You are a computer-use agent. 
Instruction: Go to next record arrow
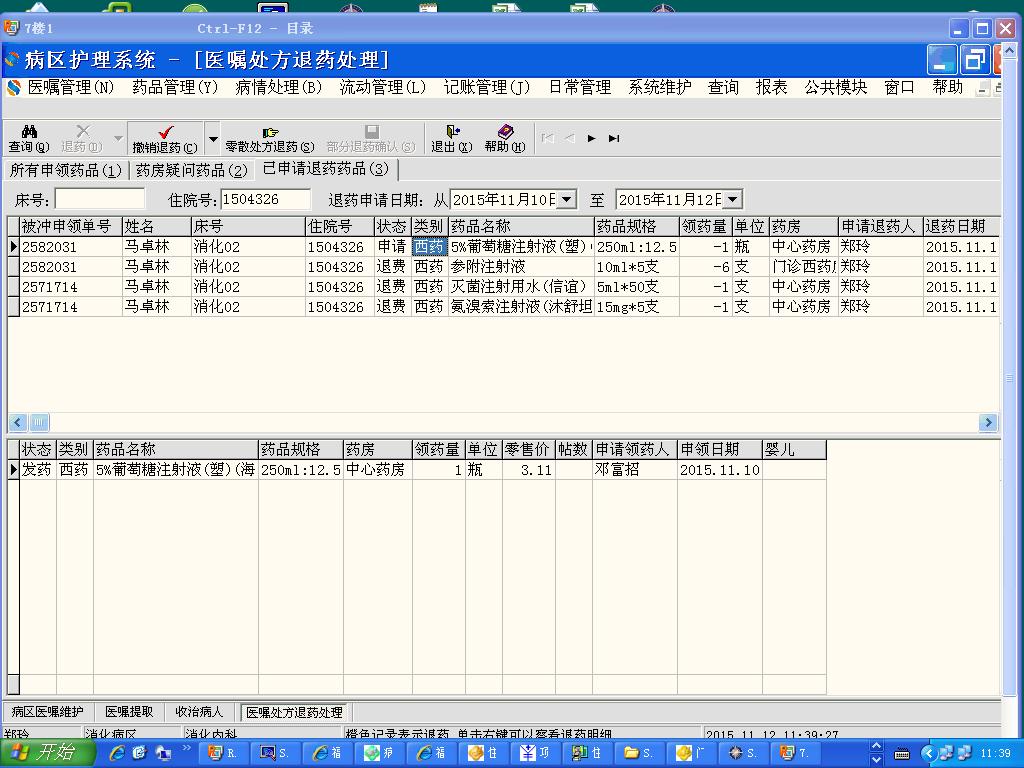click(592, 138)
